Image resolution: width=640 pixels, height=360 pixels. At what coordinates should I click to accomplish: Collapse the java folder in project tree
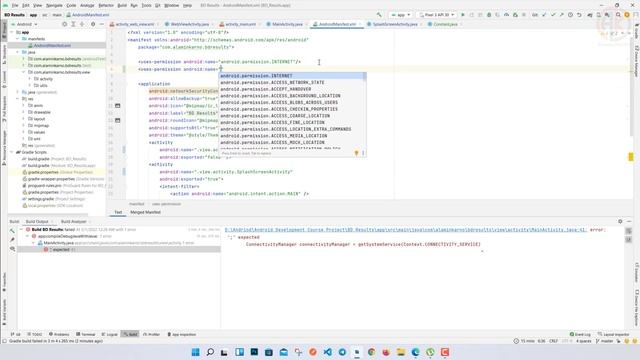click(18, 52)
